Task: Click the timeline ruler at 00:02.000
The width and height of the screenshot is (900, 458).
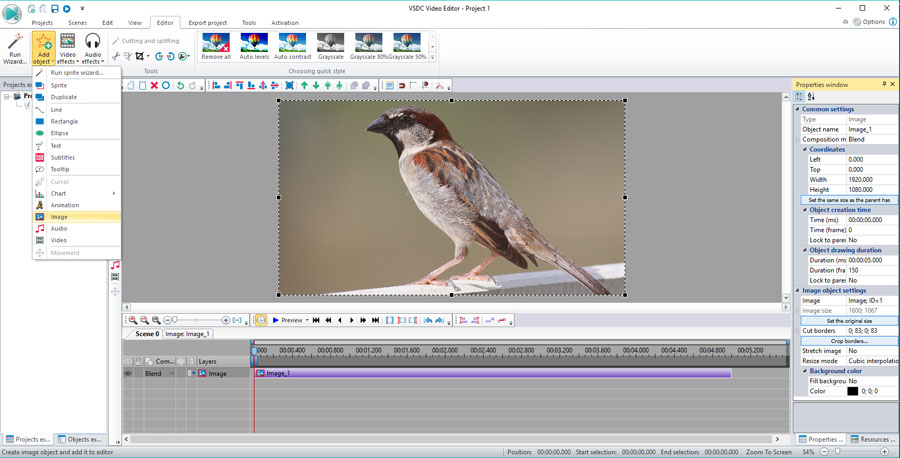Action: click(x=445, y=350)
